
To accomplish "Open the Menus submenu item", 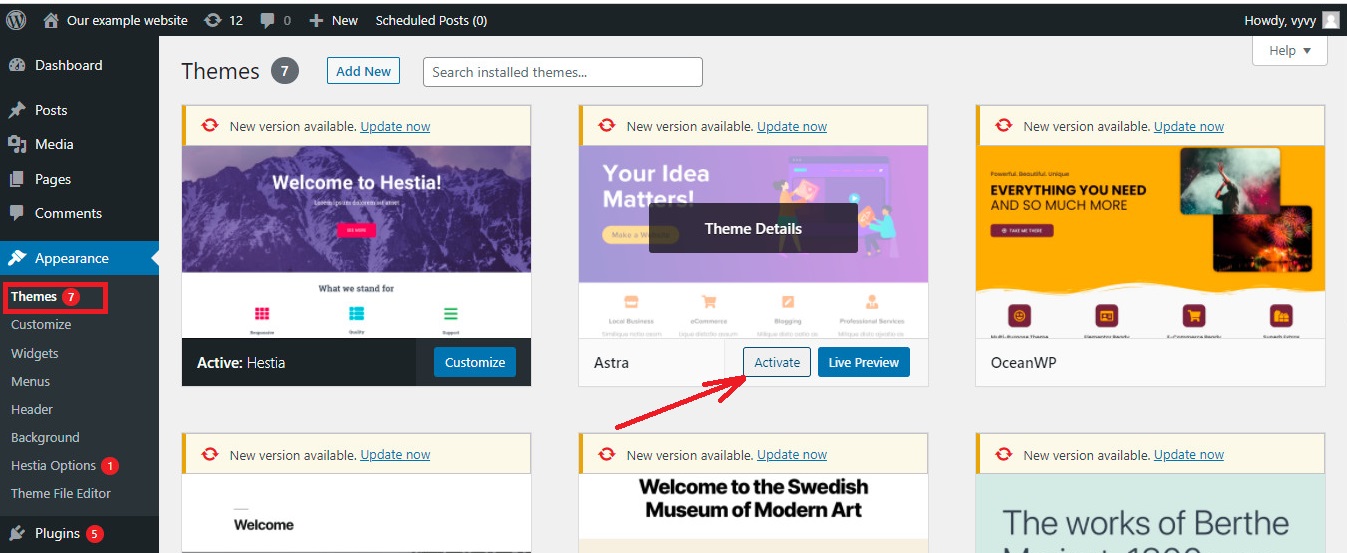I will 30,381.
